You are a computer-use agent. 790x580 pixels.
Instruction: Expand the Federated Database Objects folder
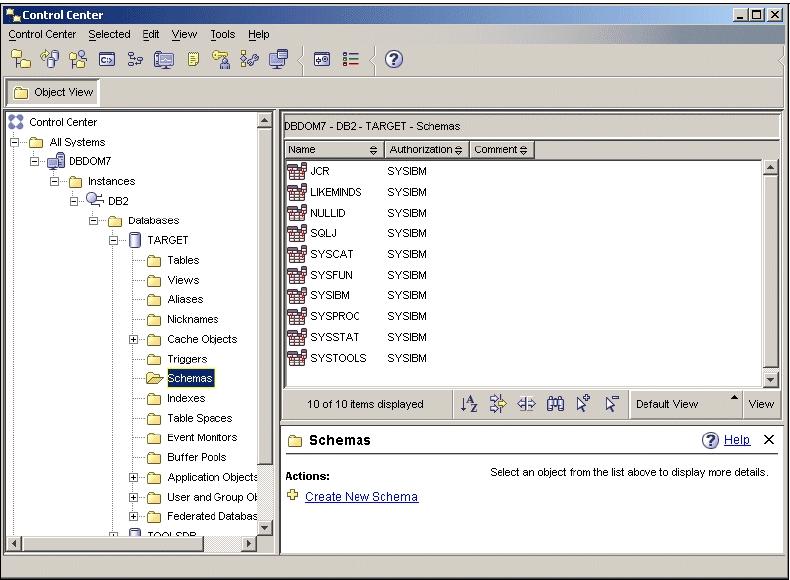point(133,517)
